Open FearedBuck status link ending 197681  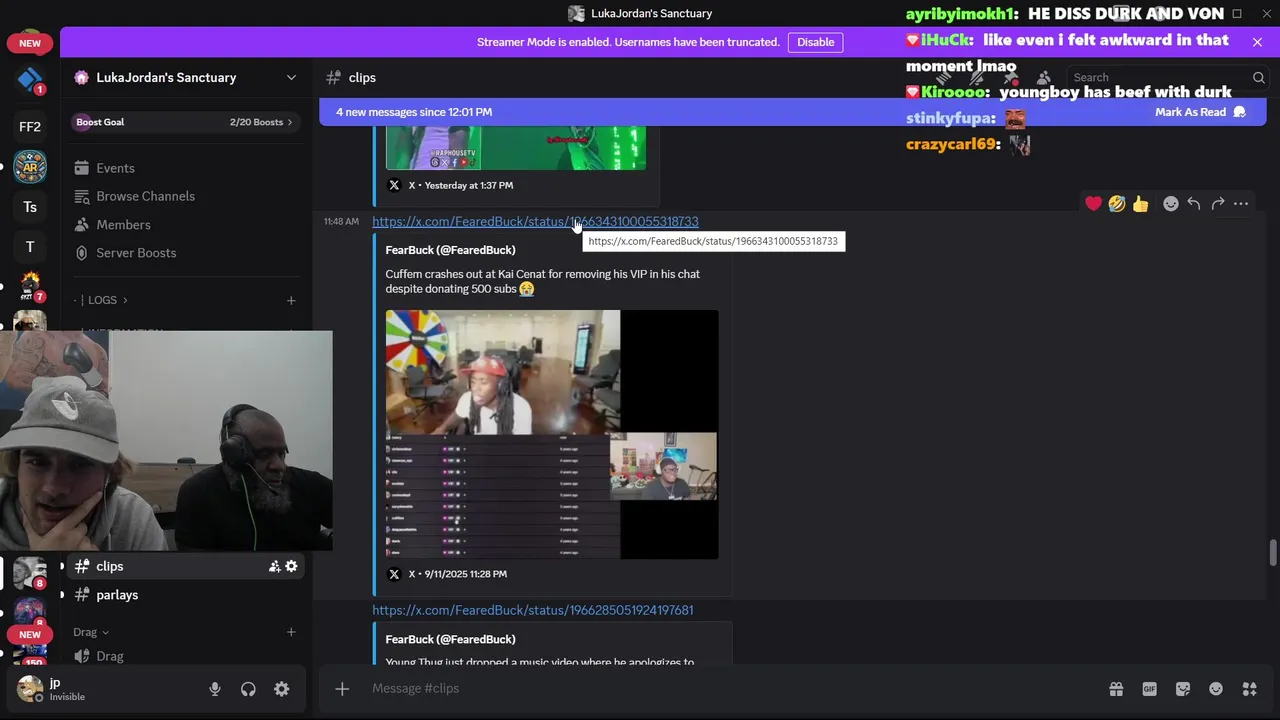point(533,610)
